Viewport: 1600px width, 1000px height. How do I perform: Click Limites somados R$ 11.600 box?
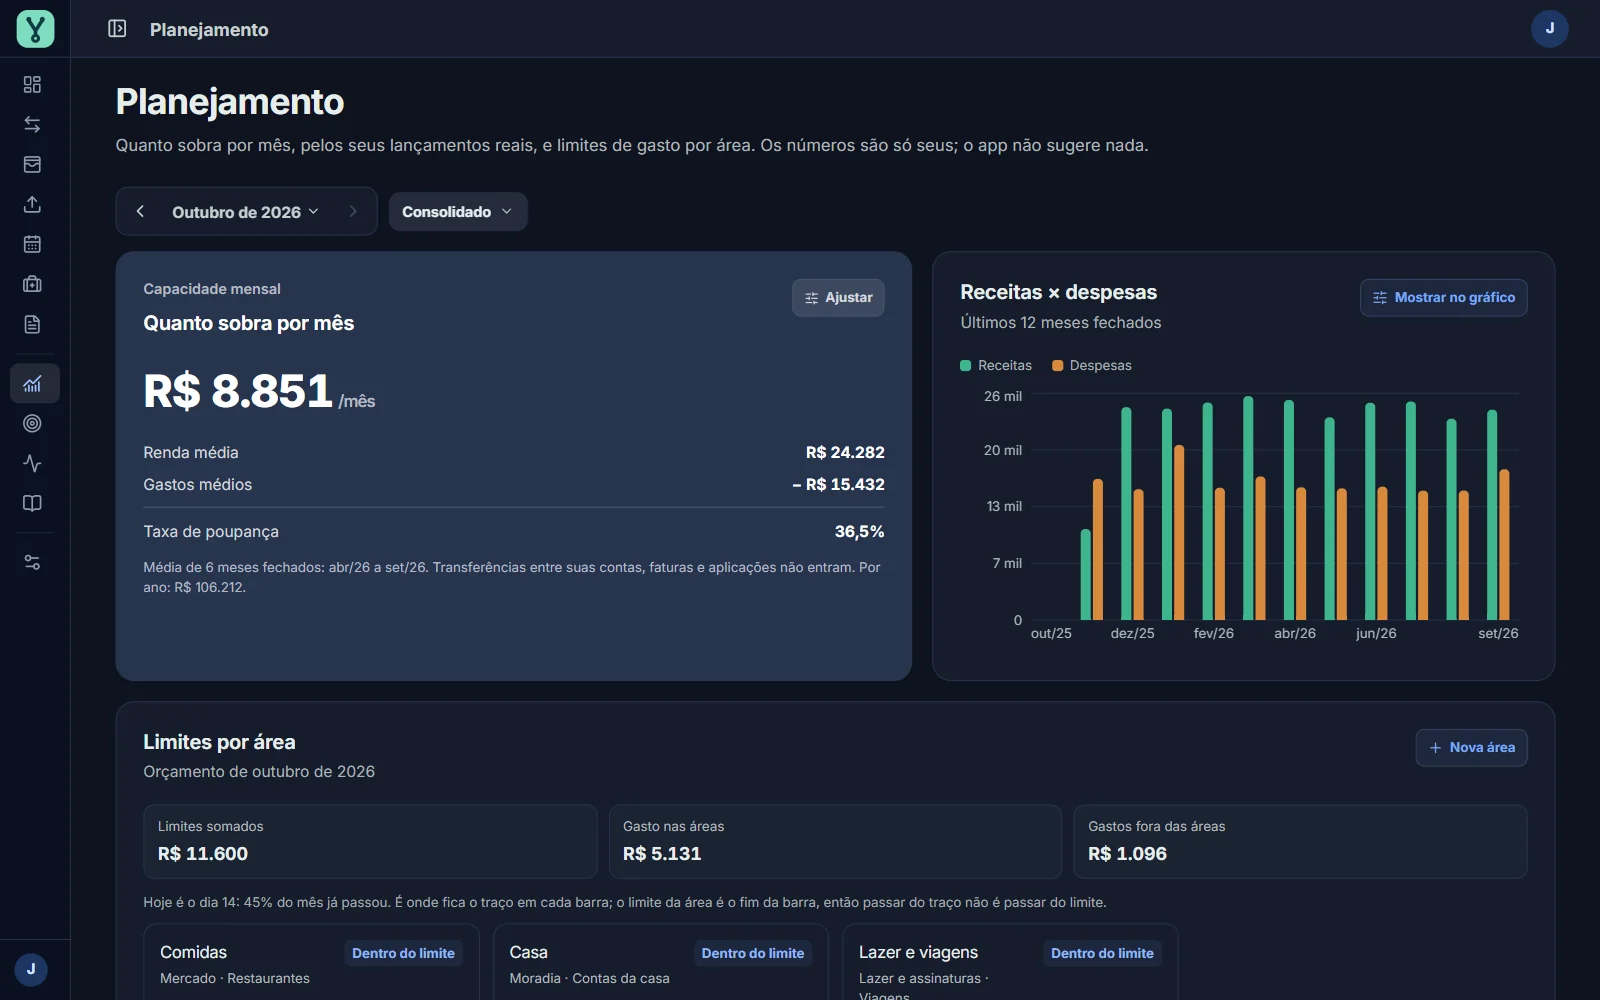pyautogui.click(x=370, y=842)
